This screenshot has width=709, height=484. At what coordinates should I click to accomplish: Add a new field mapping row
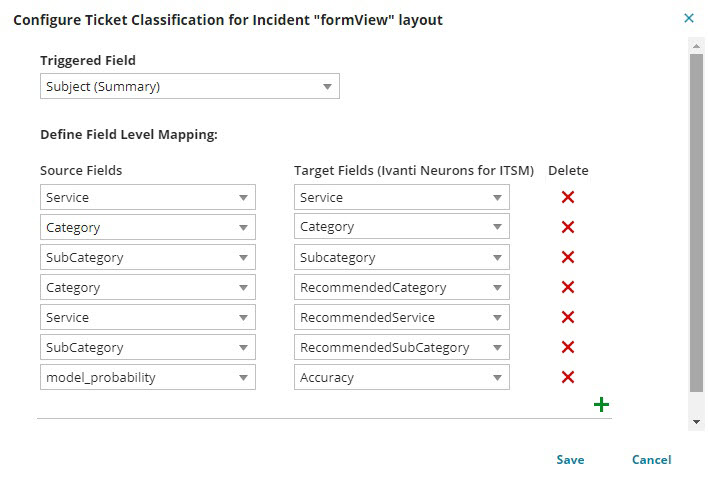pyautogui.click(x=602, y=405)
